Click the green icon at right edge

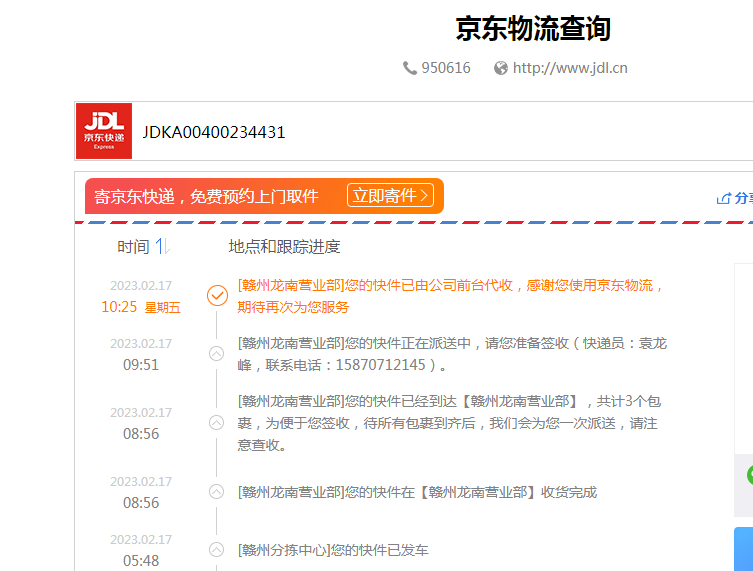coord(750,475)
